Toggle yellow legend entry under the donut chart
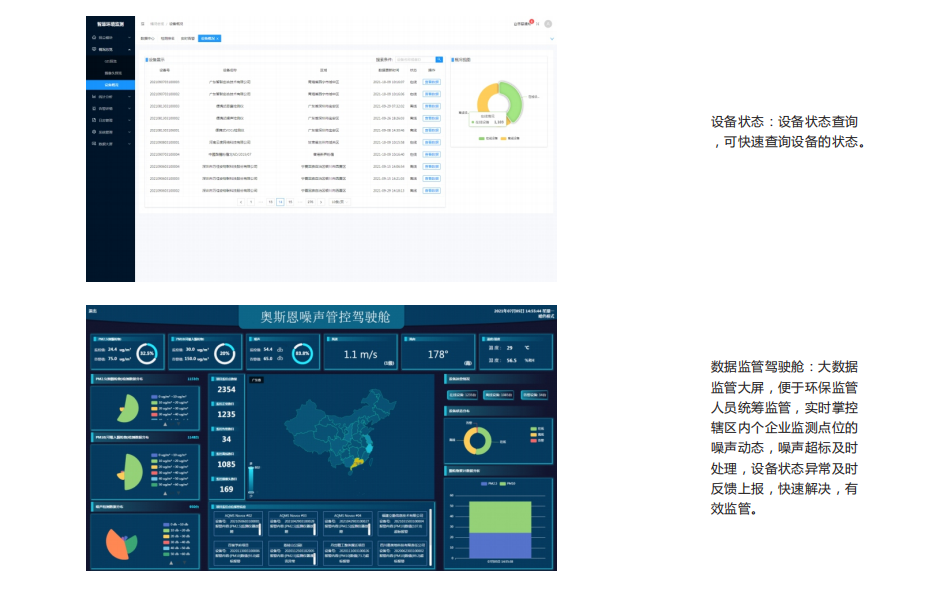The width and height of the screenshot is (945, 593). coord(510,139)
